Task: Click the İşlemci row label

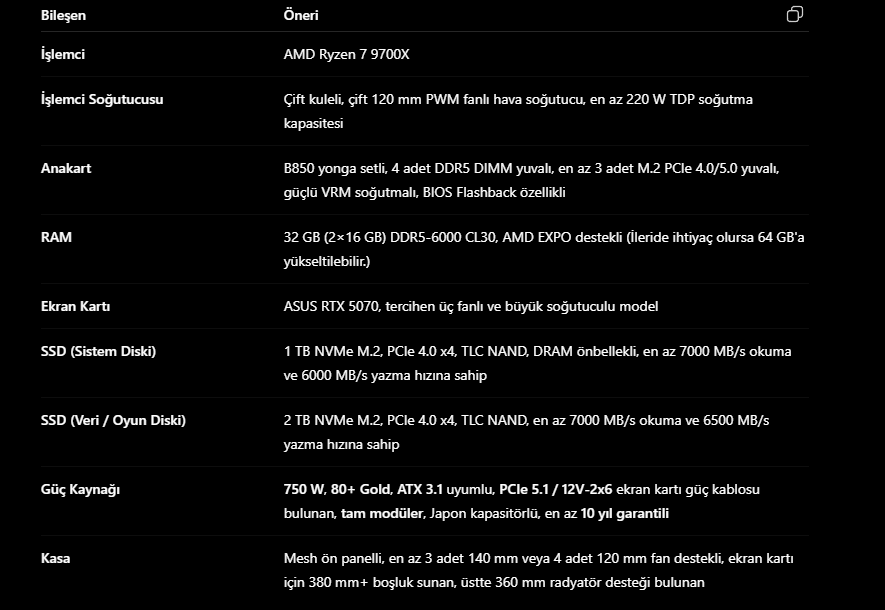Action: click(63, 54)
